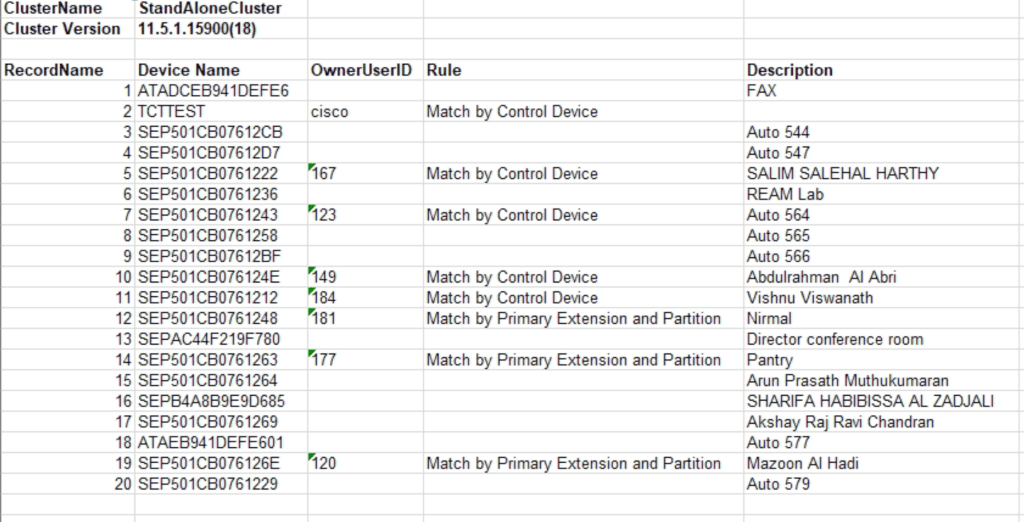
Task: Select the Auto 579 description cell
Action: (x=778, y=484)
